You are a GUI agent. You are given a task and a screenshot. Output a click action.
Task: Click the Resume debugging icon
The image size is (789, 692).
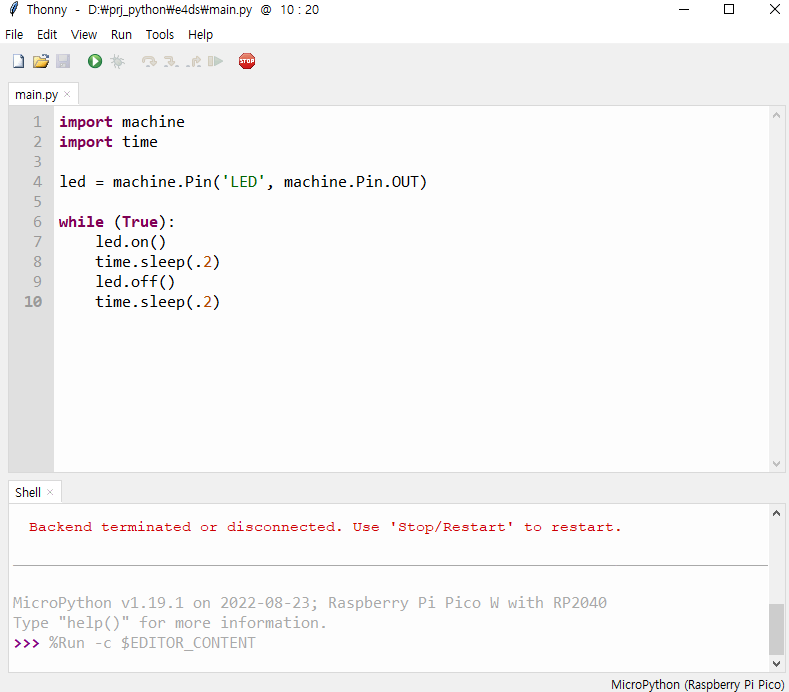[x=215, y=61]
